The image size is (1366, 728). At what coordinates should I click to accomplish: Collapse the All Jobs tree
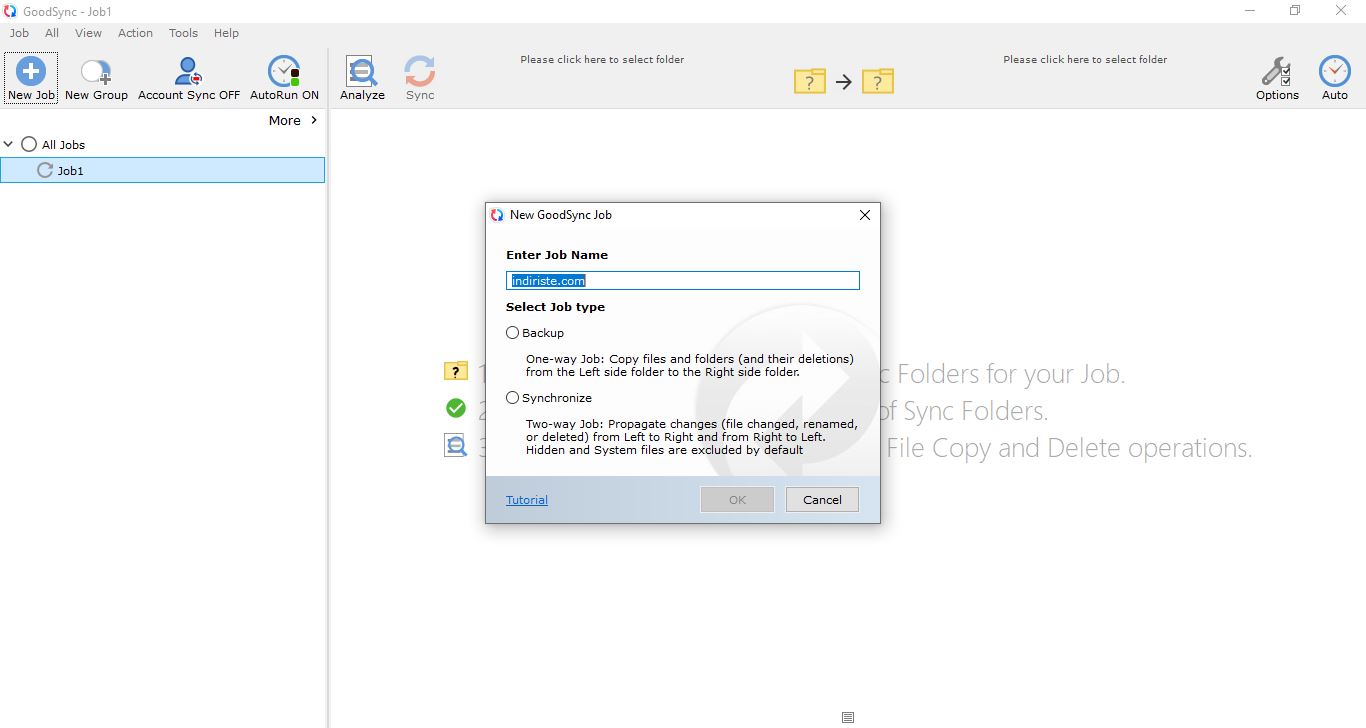(x=9, y=144)
